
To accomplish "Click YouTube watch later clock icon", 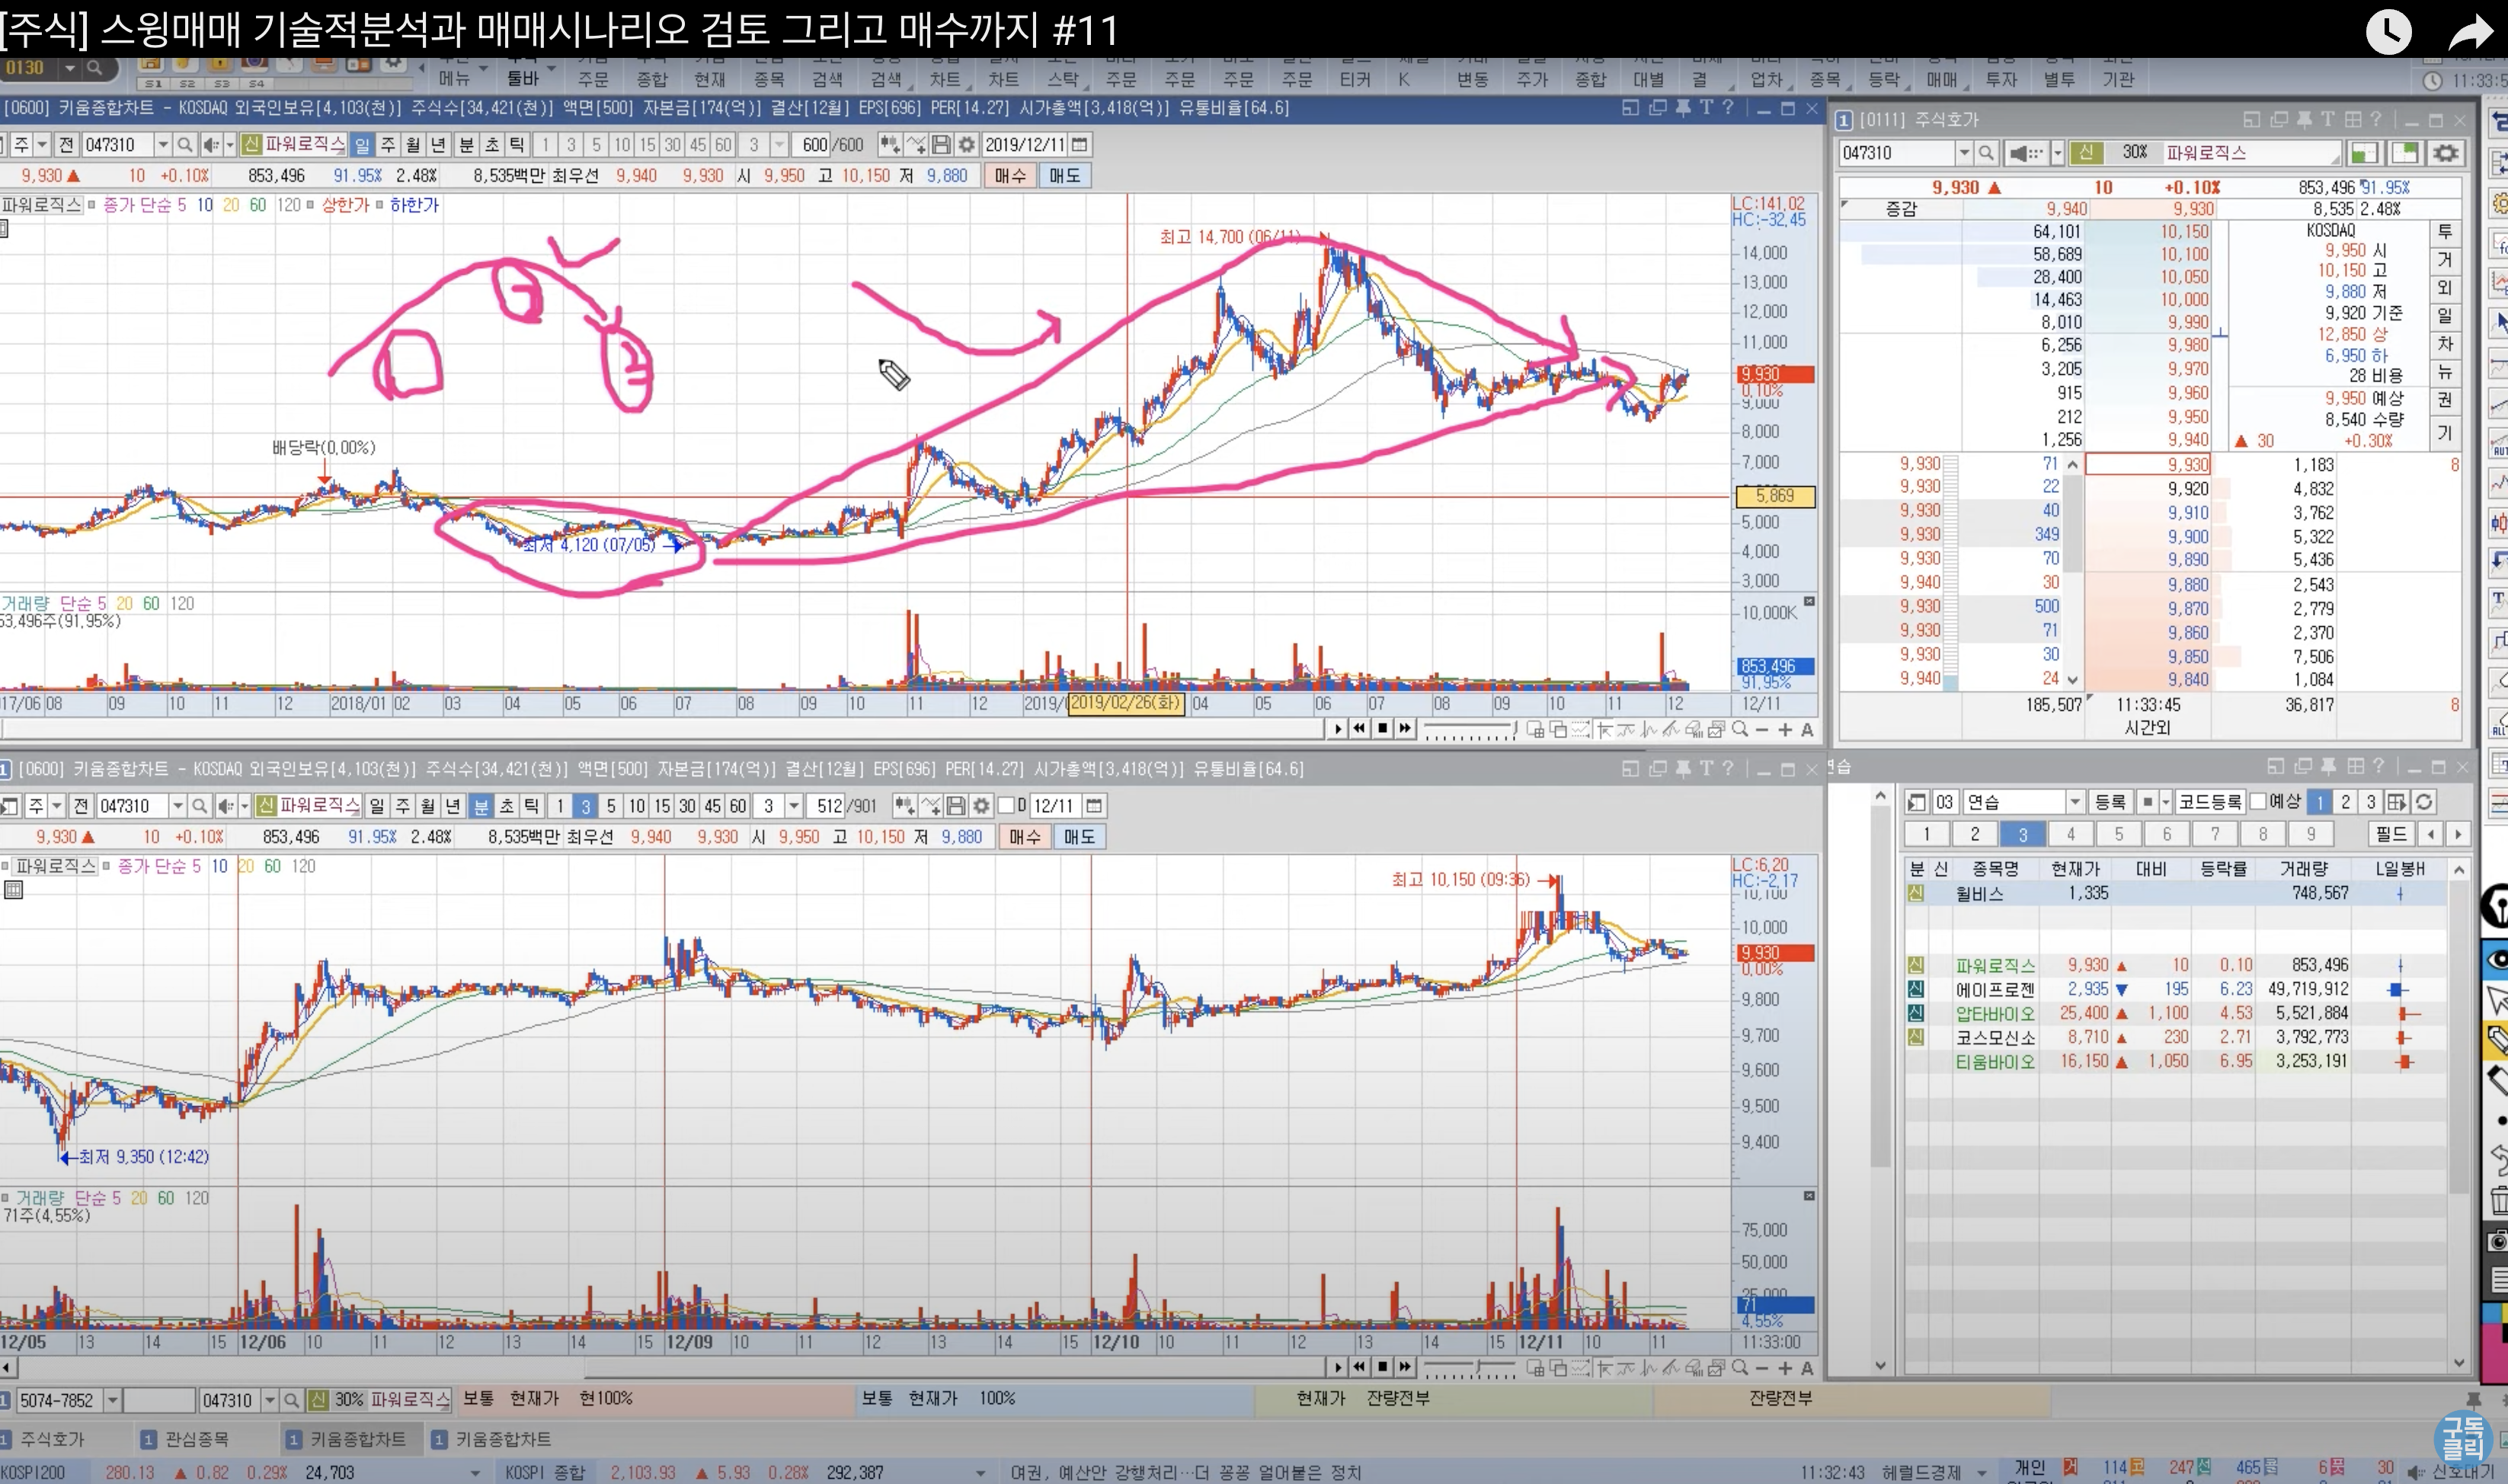I will coord(2388,32).
